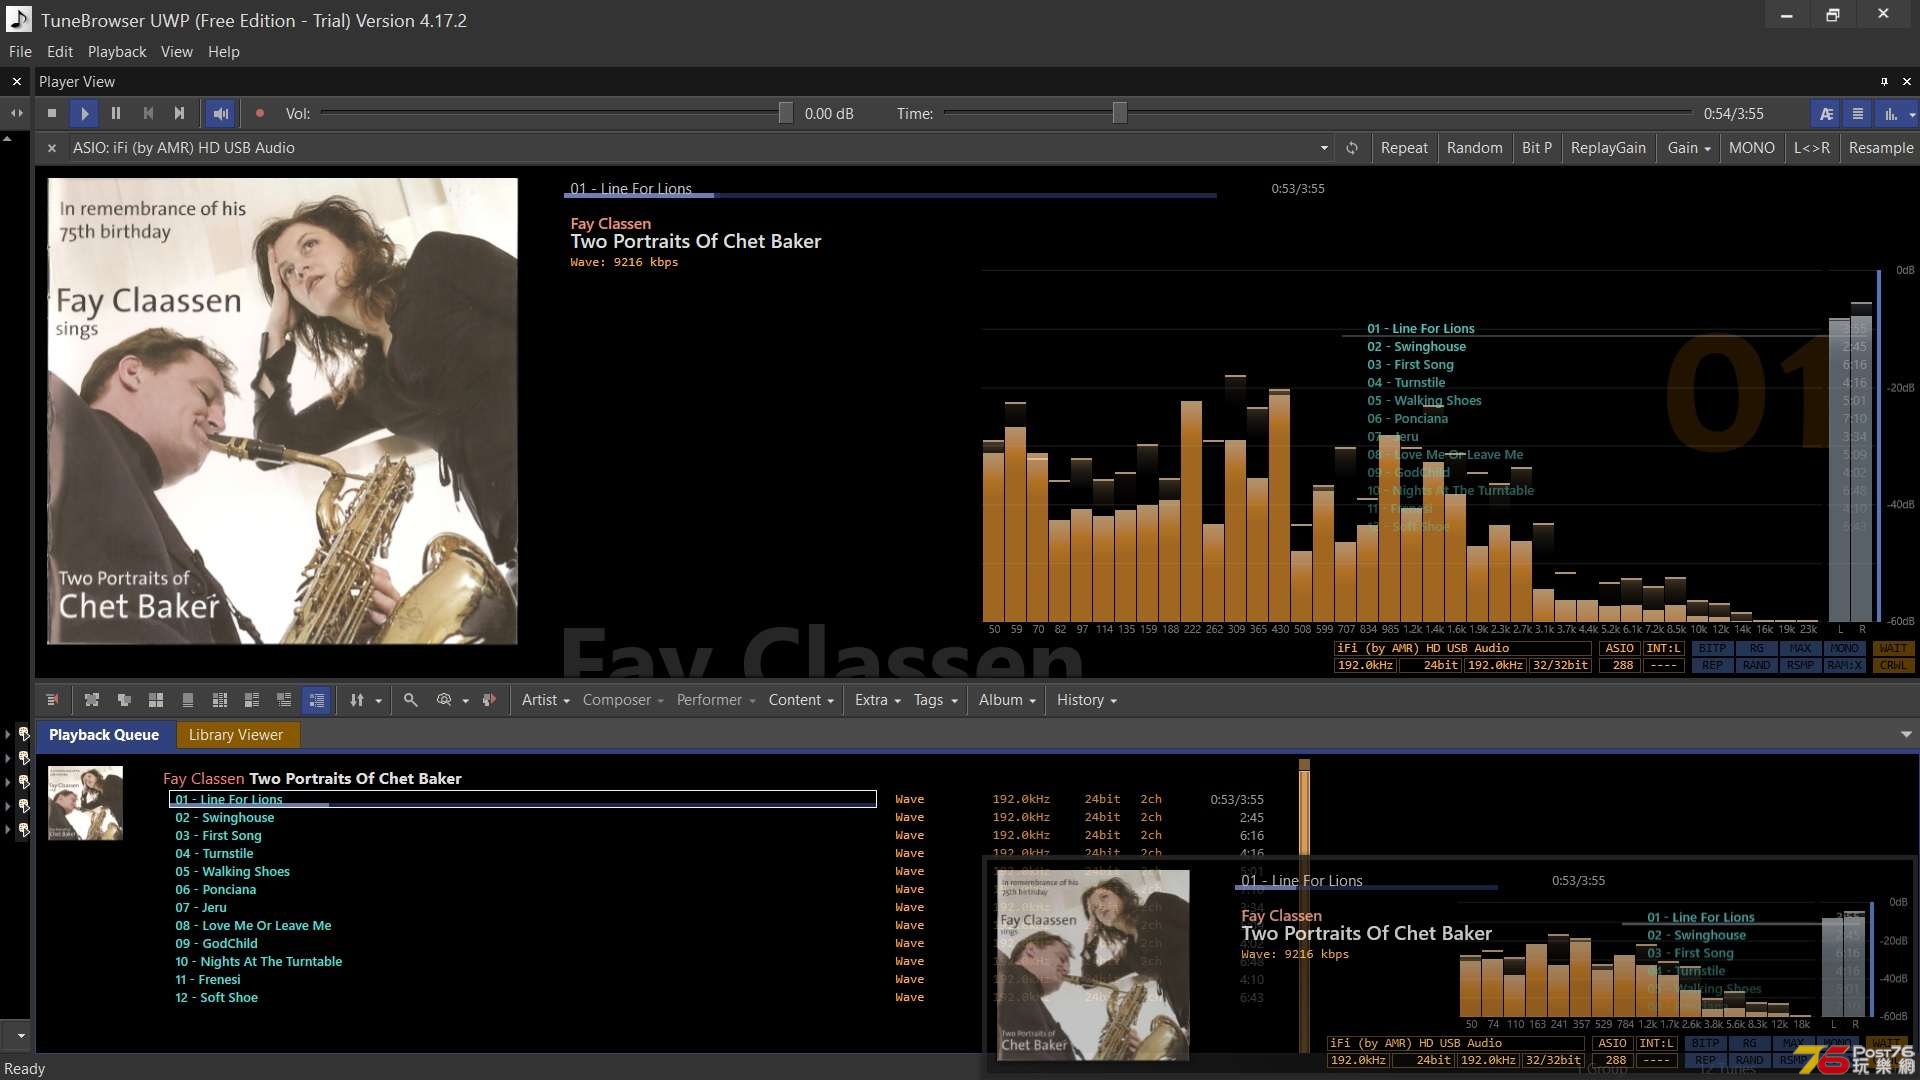Select track 12 - Soft Shoe in queue
Screen dimensions: 1920x1080
tap(217, 997)
